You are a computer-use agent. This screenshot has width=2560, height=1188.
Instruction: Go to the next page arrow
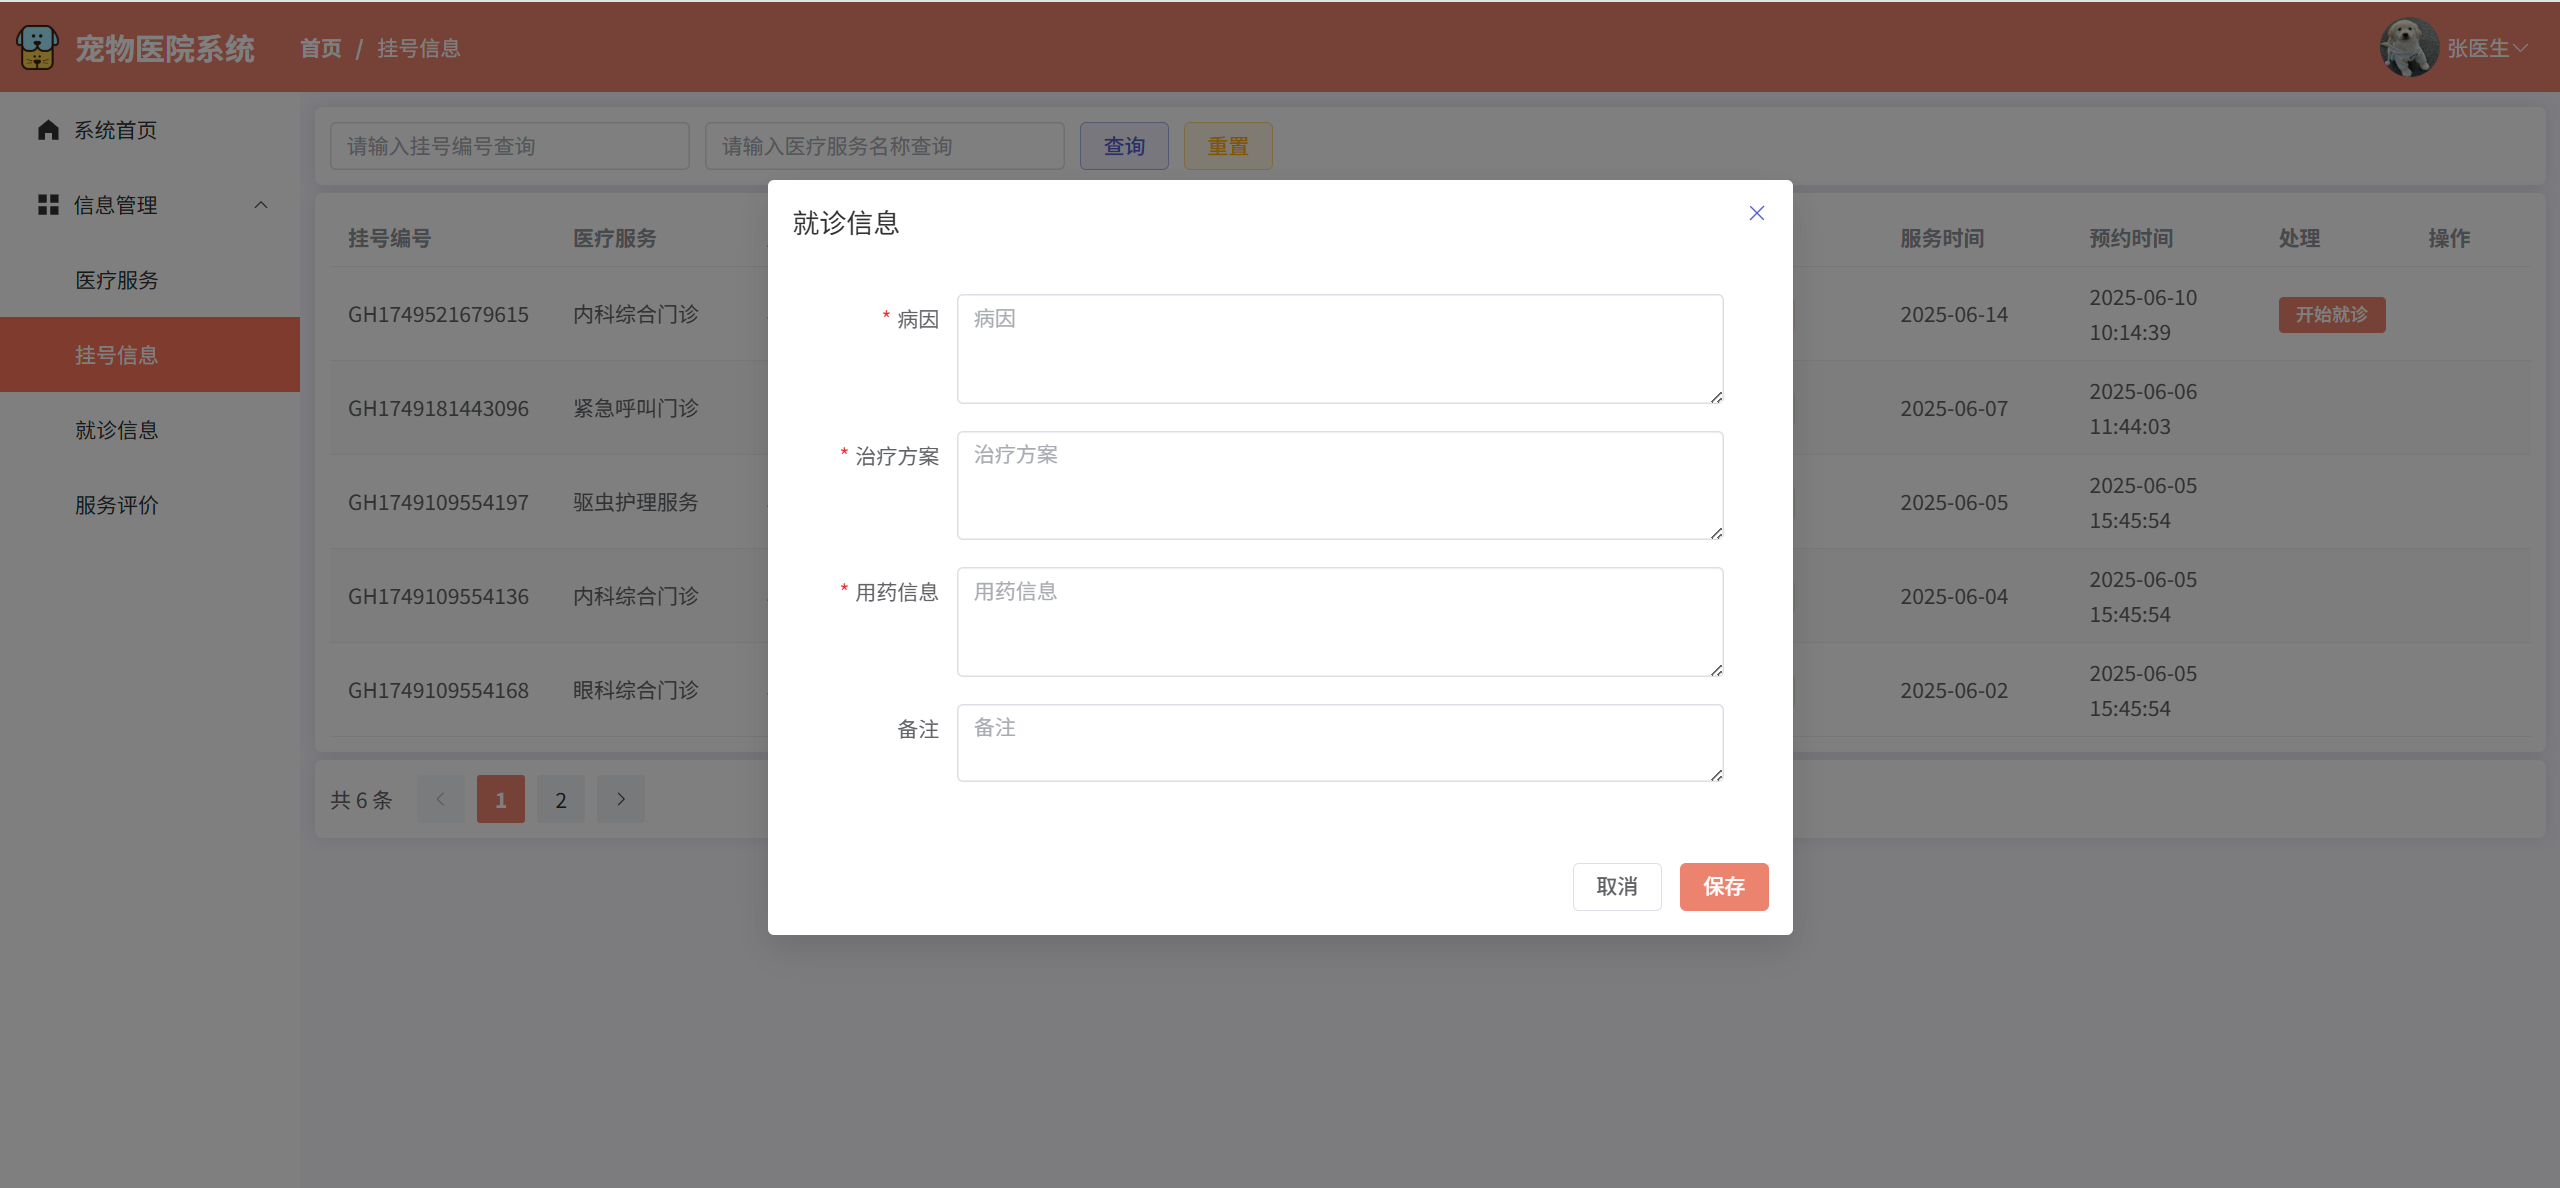point(621,799)
